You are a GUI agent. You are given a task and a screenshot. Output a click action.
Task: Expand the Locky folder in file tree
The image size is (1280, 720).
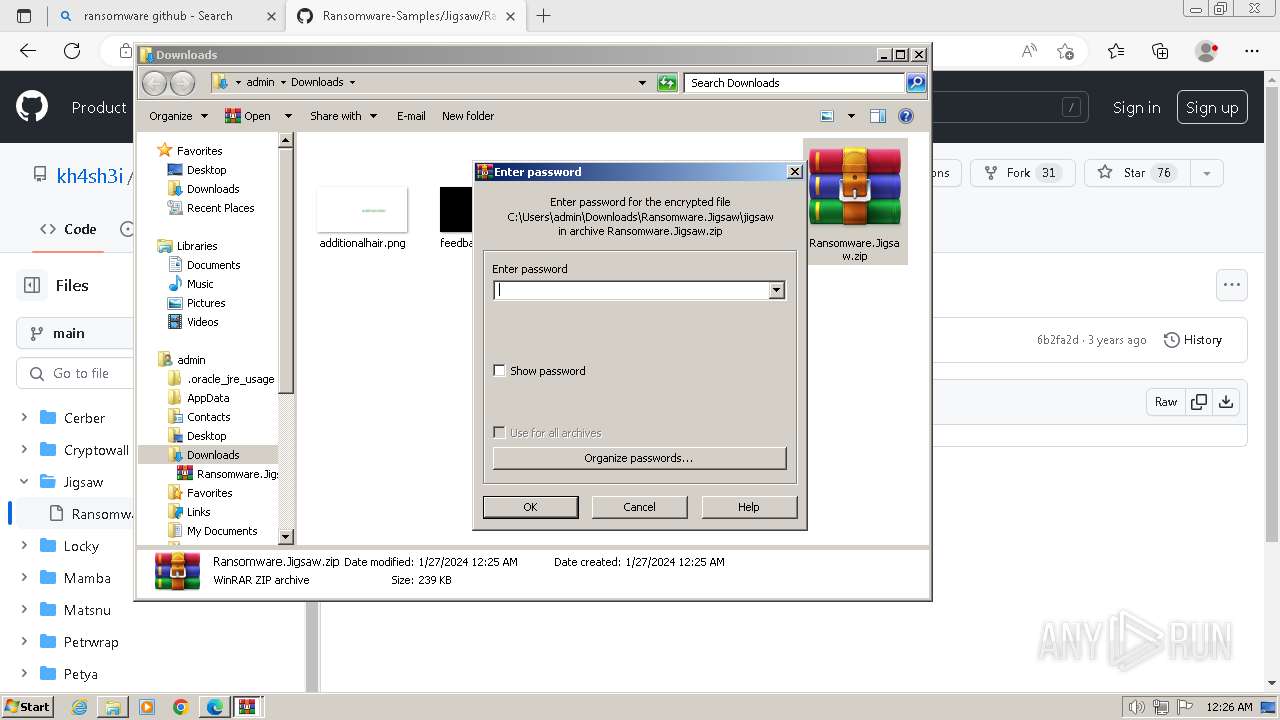(x=24, y=546)
